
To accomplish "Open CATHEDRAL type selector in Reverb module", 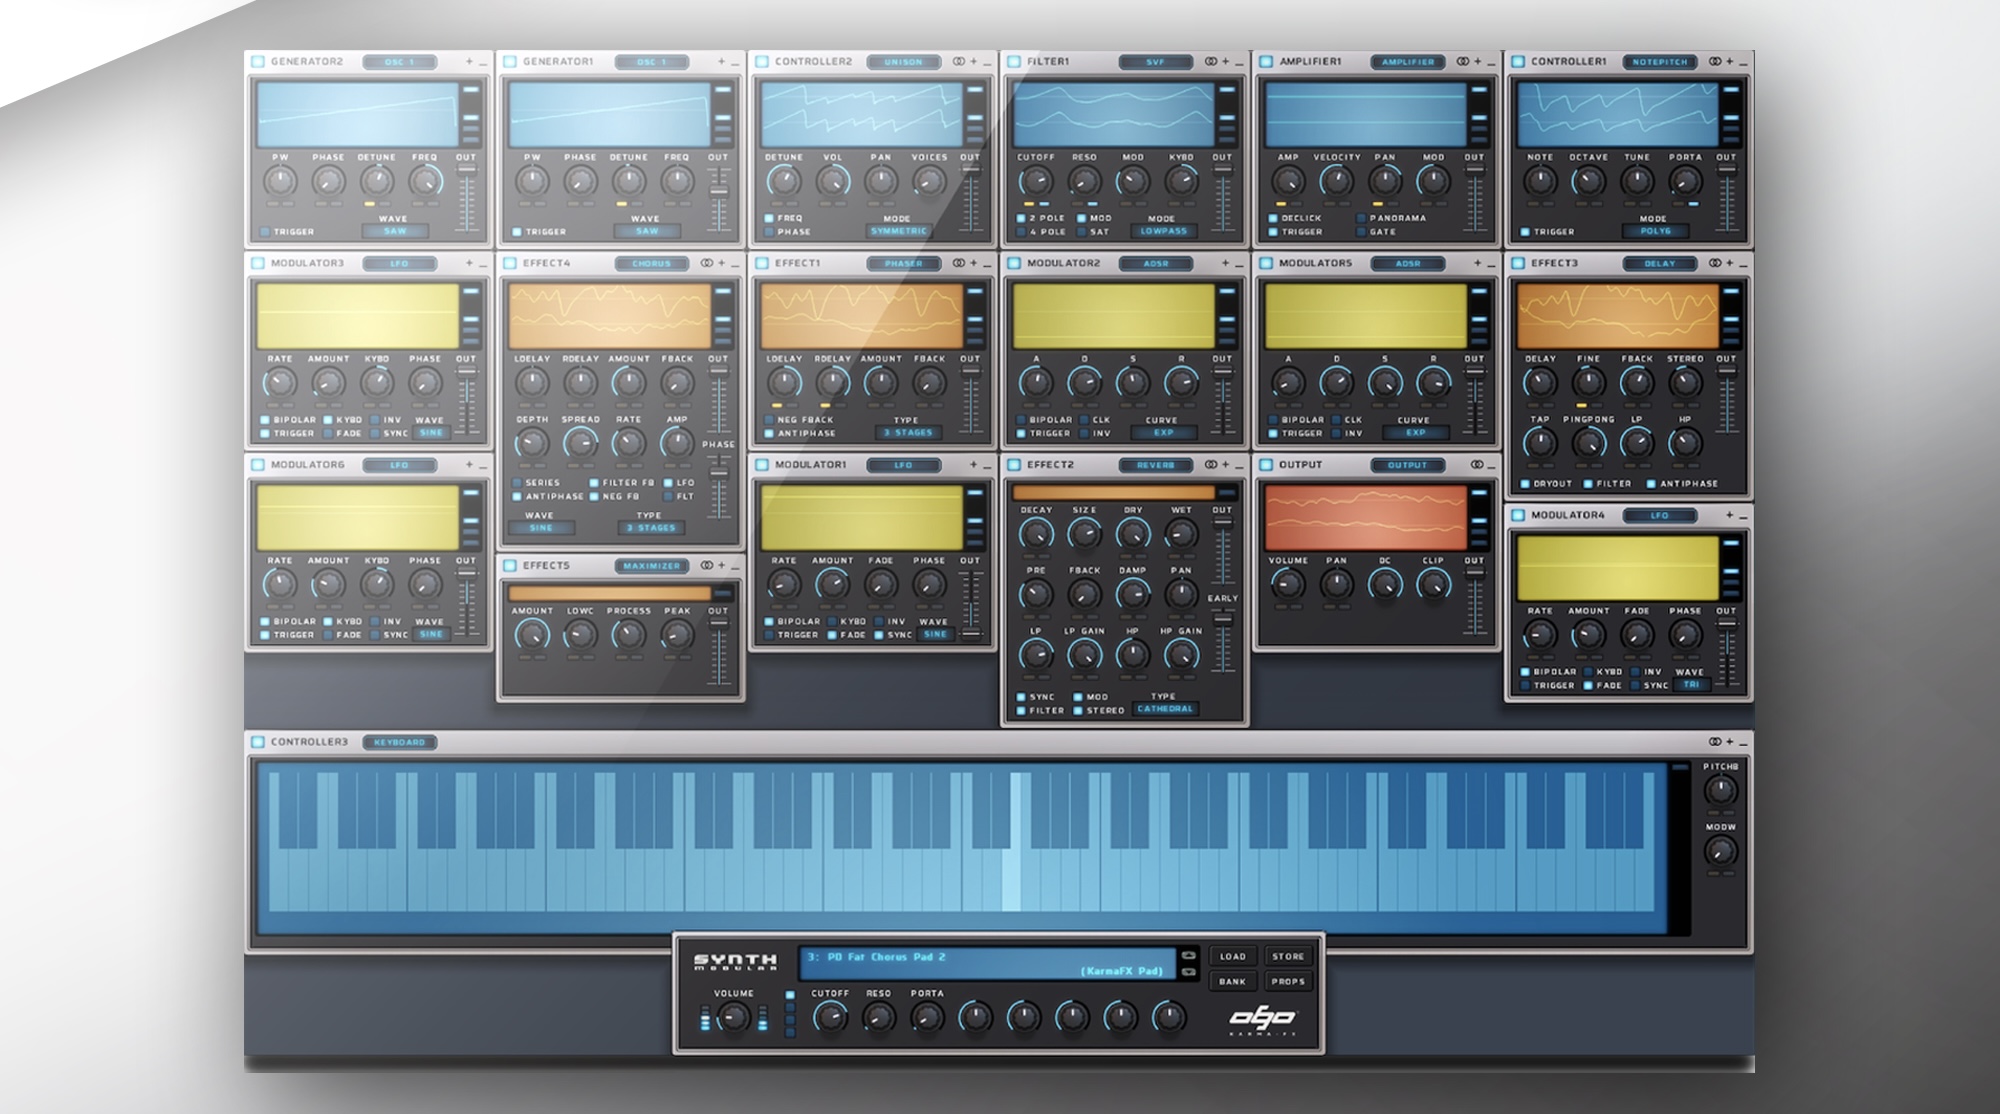I will click(1165, 709).
